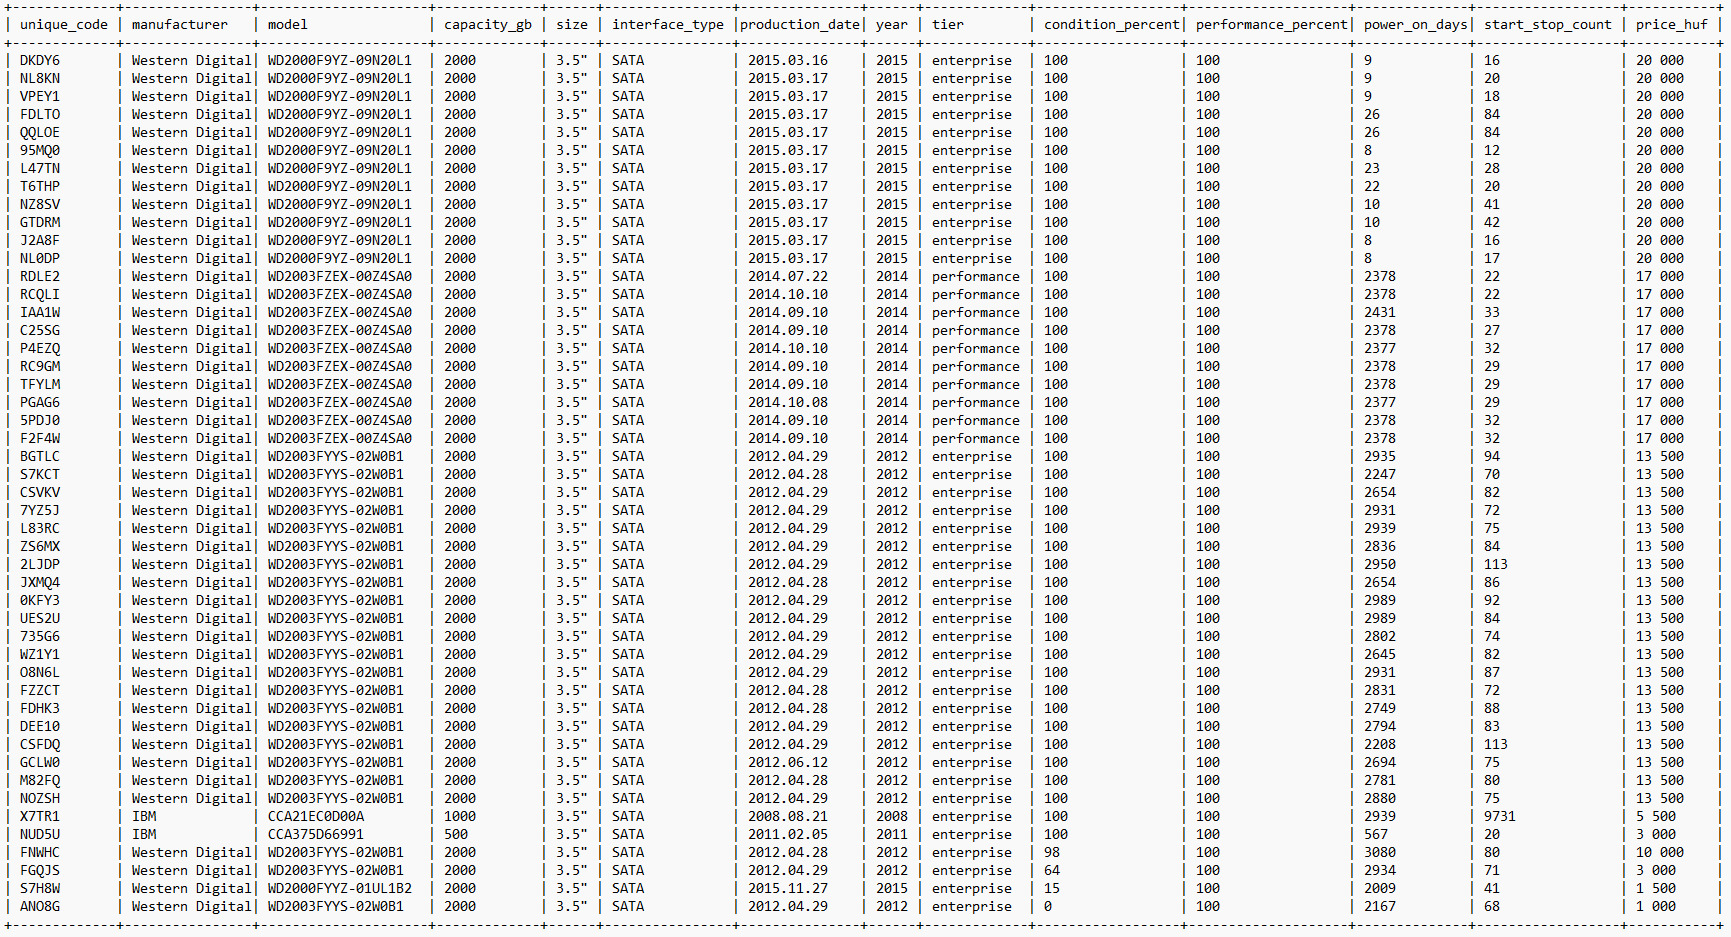1731x937 pixels.
Task: Click model CCA21EC0D00A
Action: (x=316, y=816)
